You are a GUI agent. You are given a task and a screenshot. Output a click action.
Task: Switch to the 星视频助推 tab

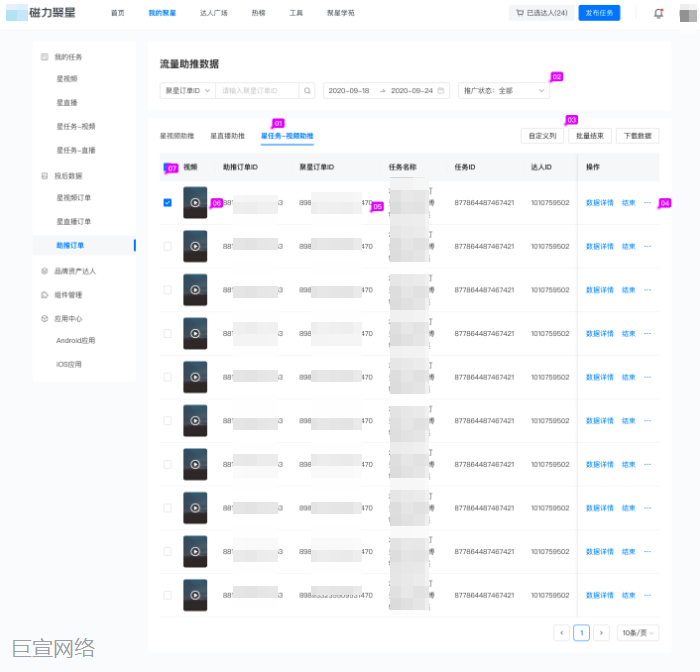click(x=177, y=136)
